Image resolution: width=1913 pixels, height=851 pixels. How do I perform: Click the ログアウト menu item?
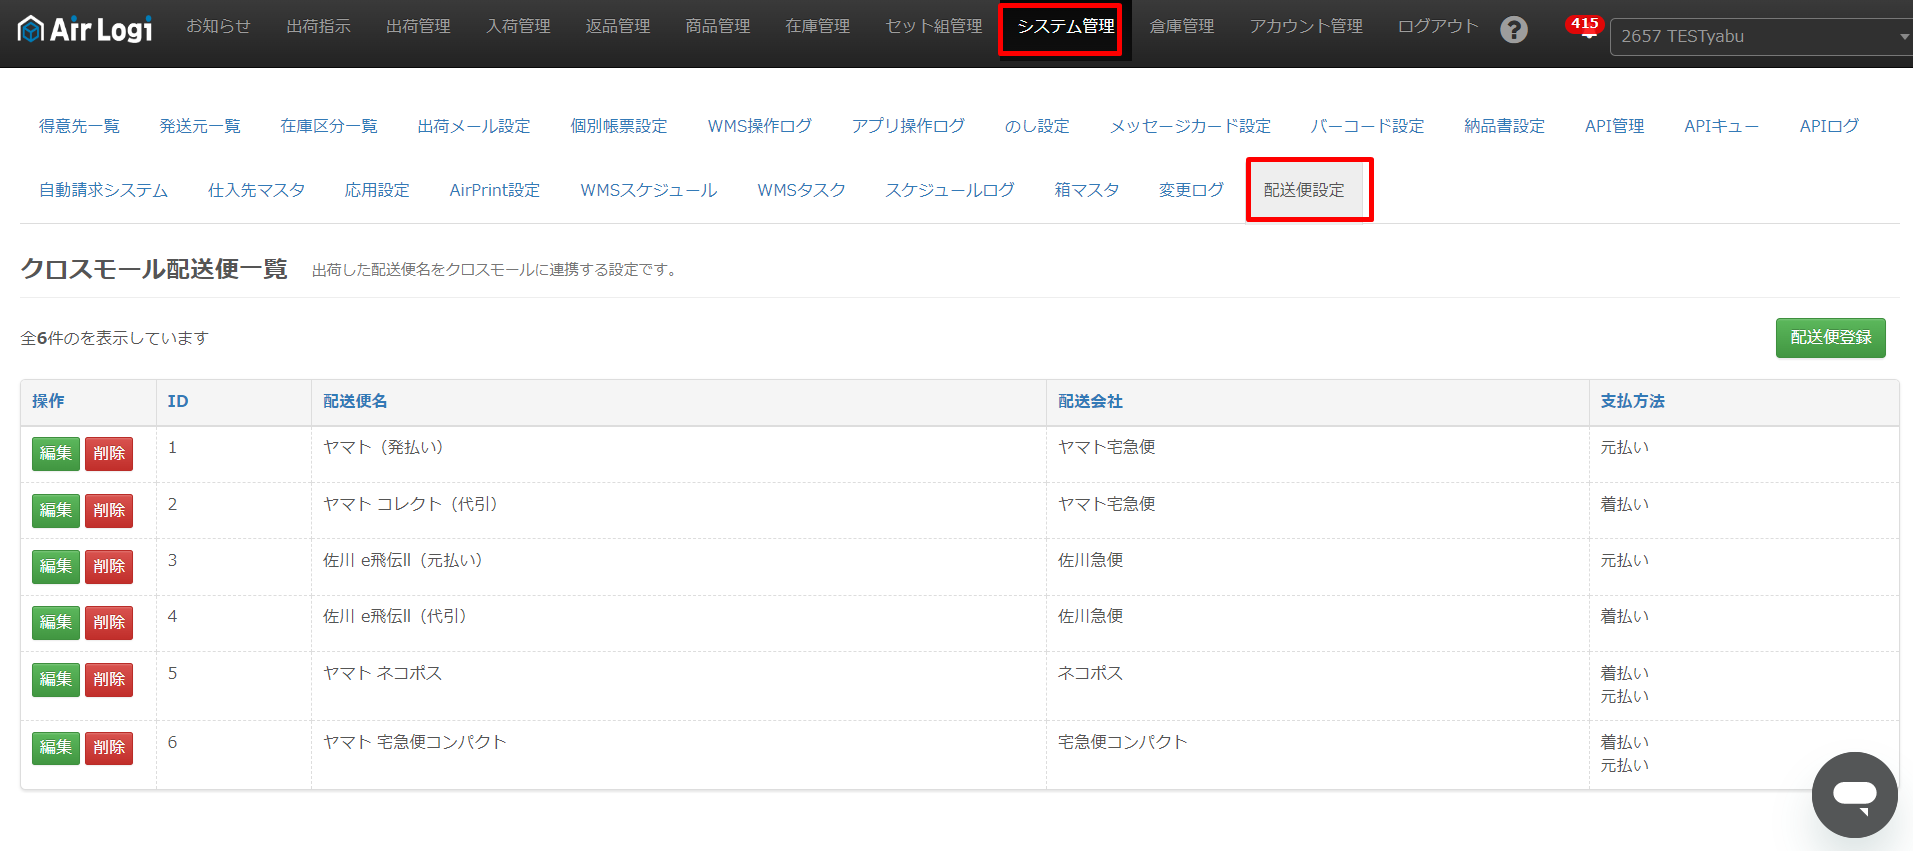(1437, 27)
